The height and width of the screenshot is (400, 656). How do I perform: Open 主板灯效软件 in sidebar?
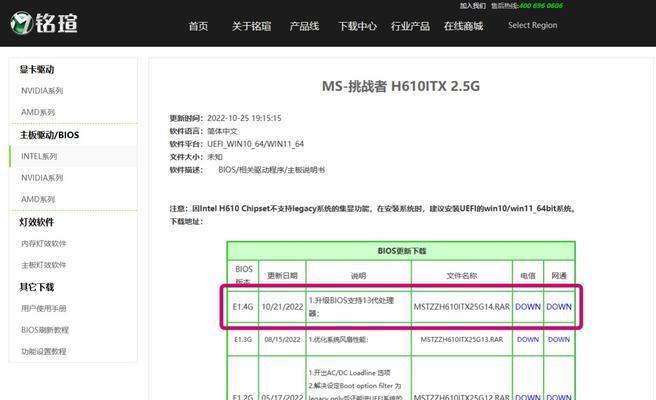click(x=44, y=265)
